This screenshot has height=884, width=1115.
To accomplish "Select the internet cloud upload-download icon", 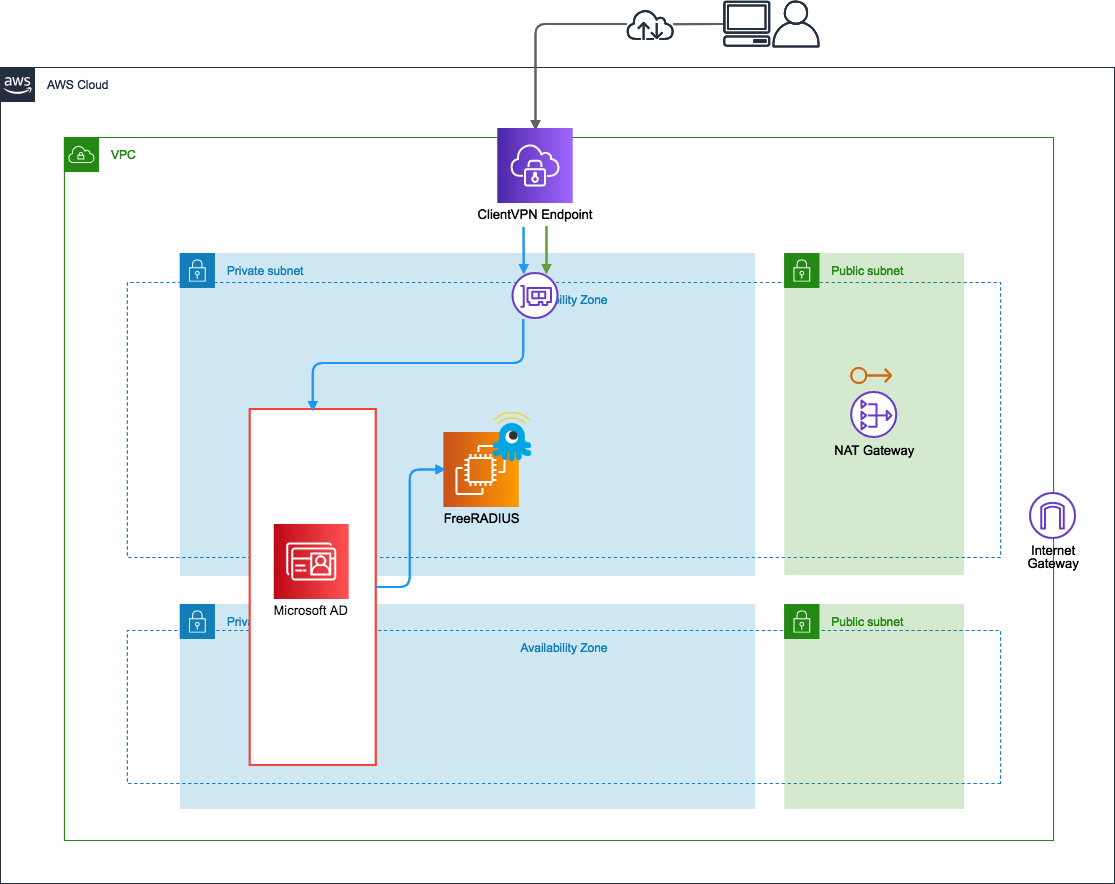I will 650,26.
